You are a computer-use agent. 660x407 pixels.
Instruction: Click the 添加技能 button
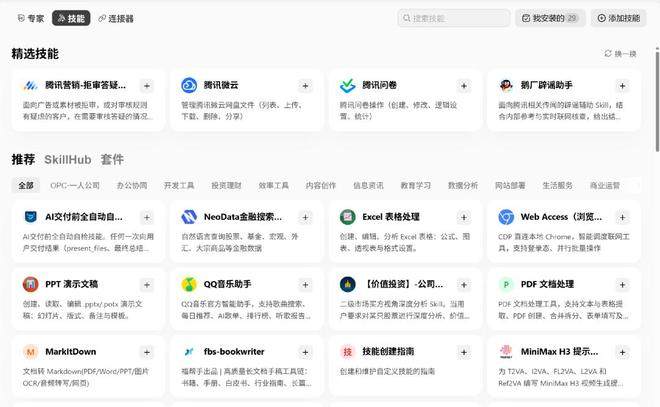(x=618, y=18)
